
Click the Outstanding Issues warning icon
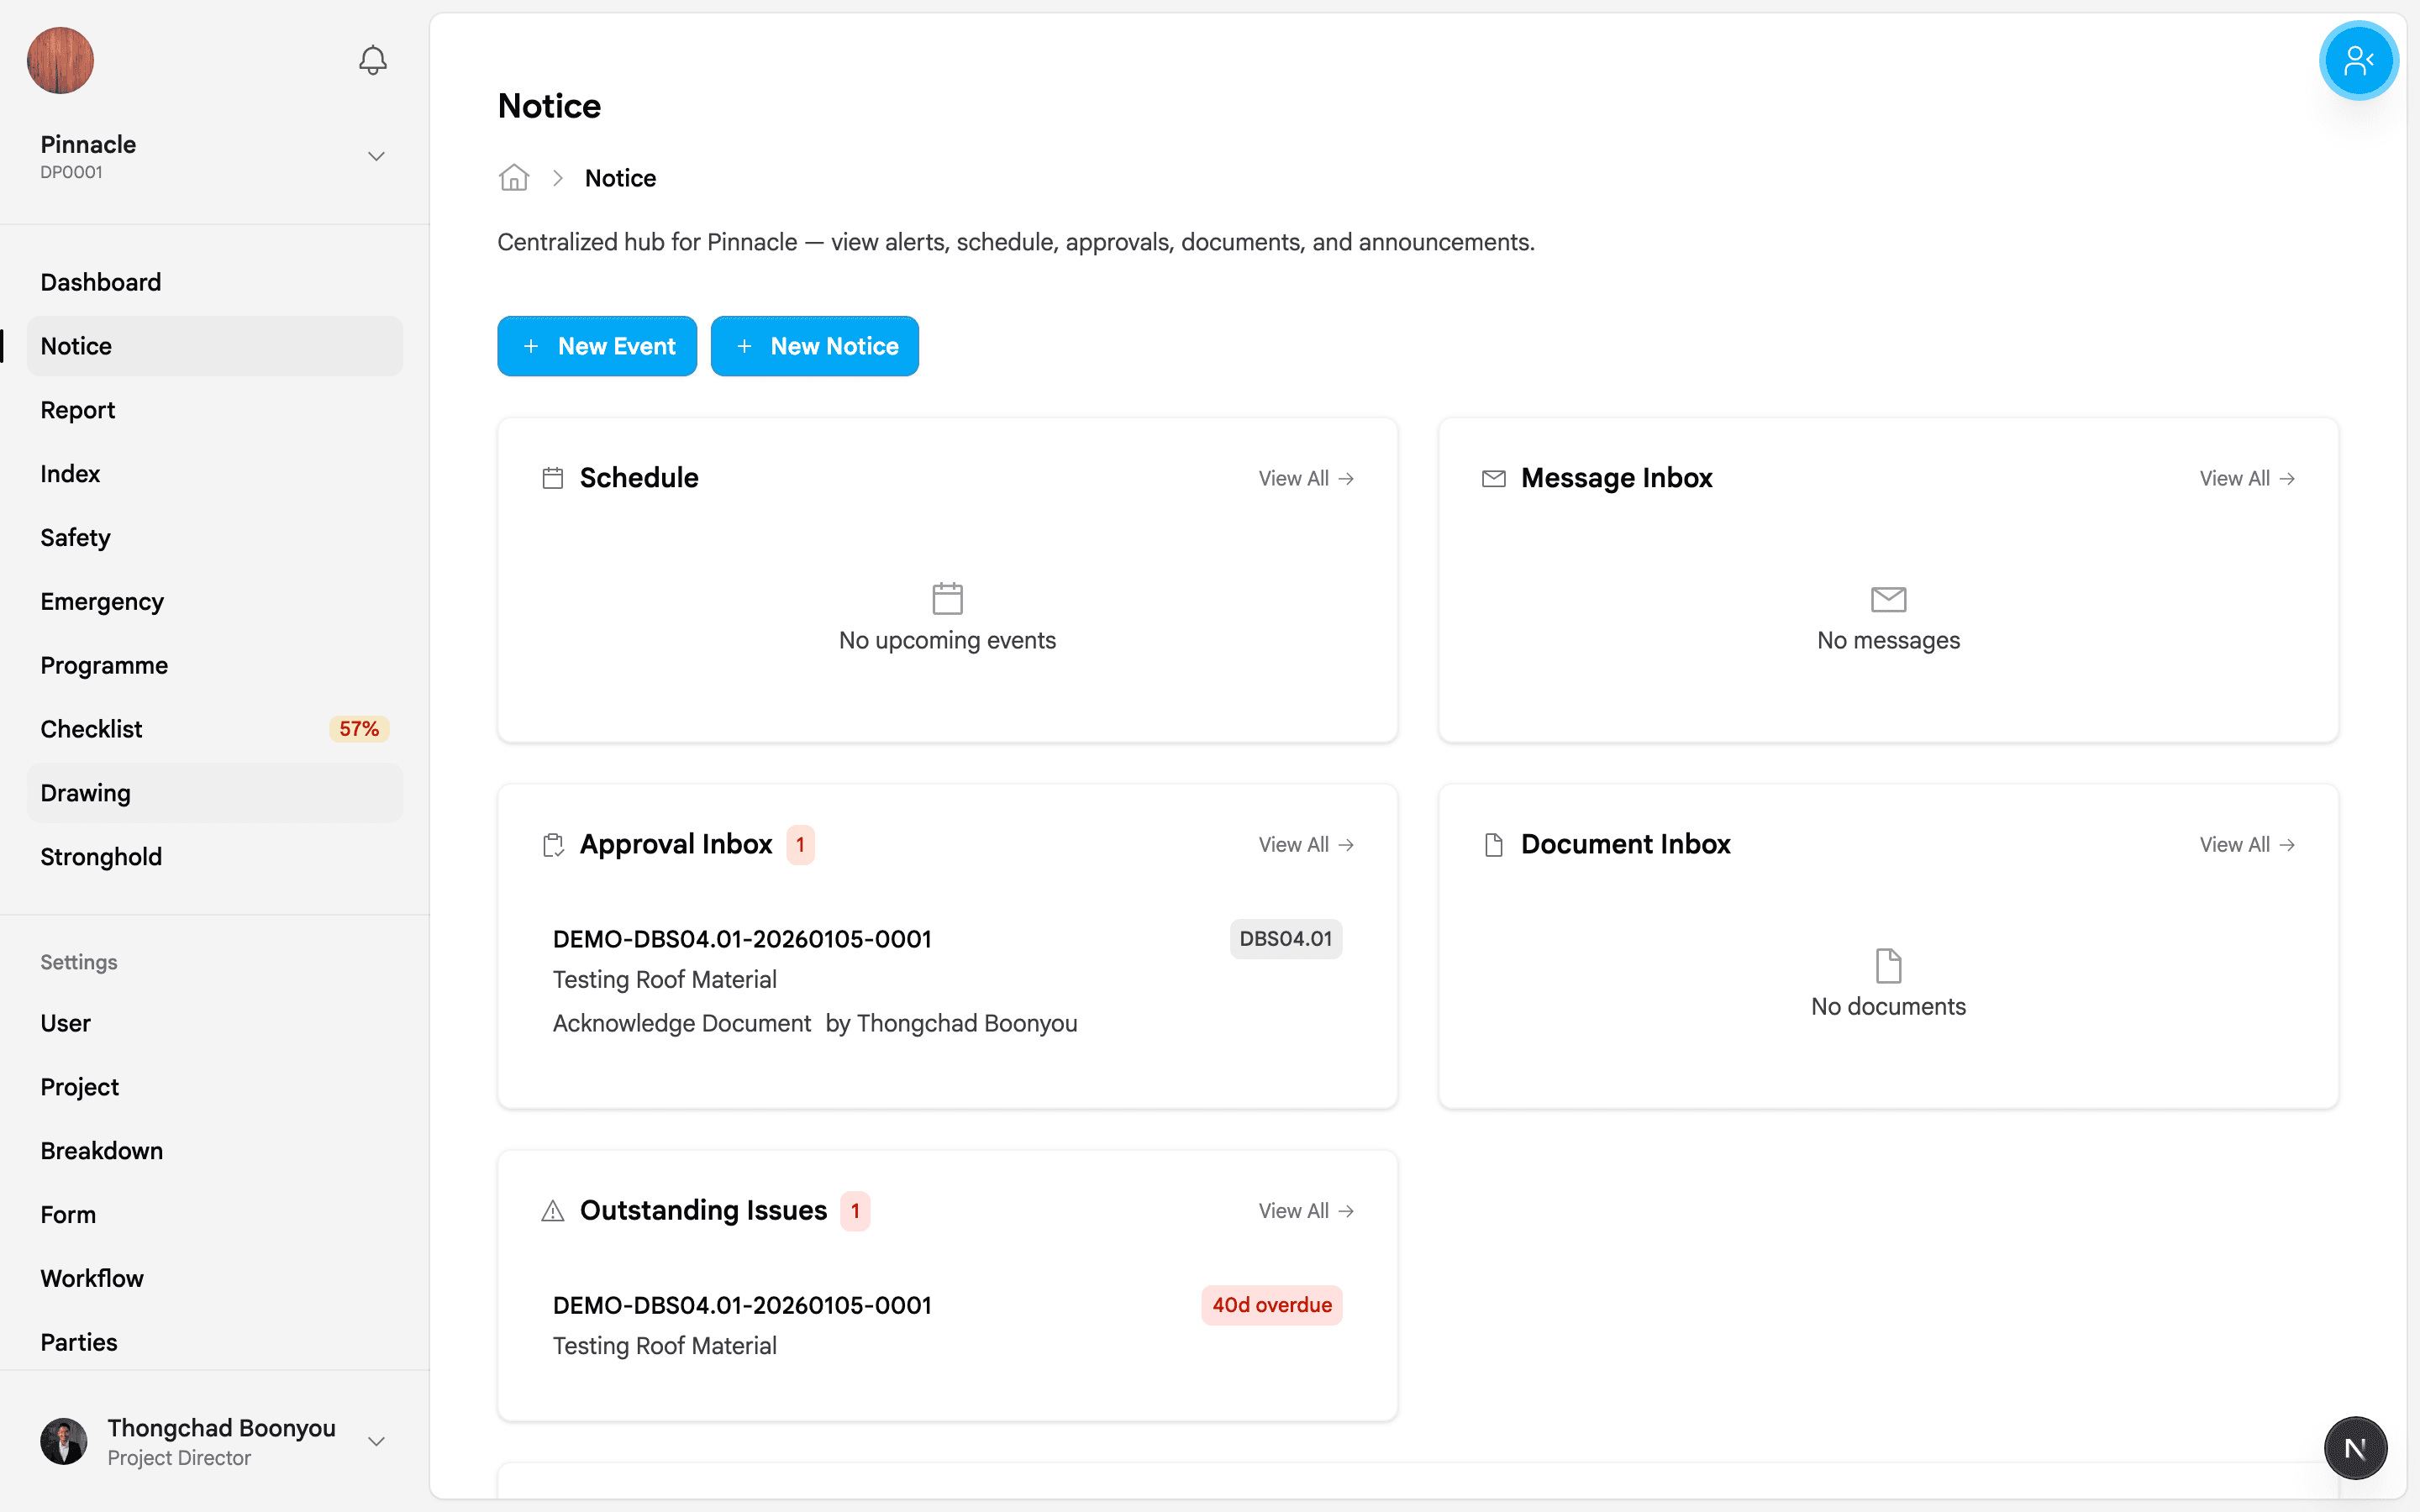(x=552, y=1211)
